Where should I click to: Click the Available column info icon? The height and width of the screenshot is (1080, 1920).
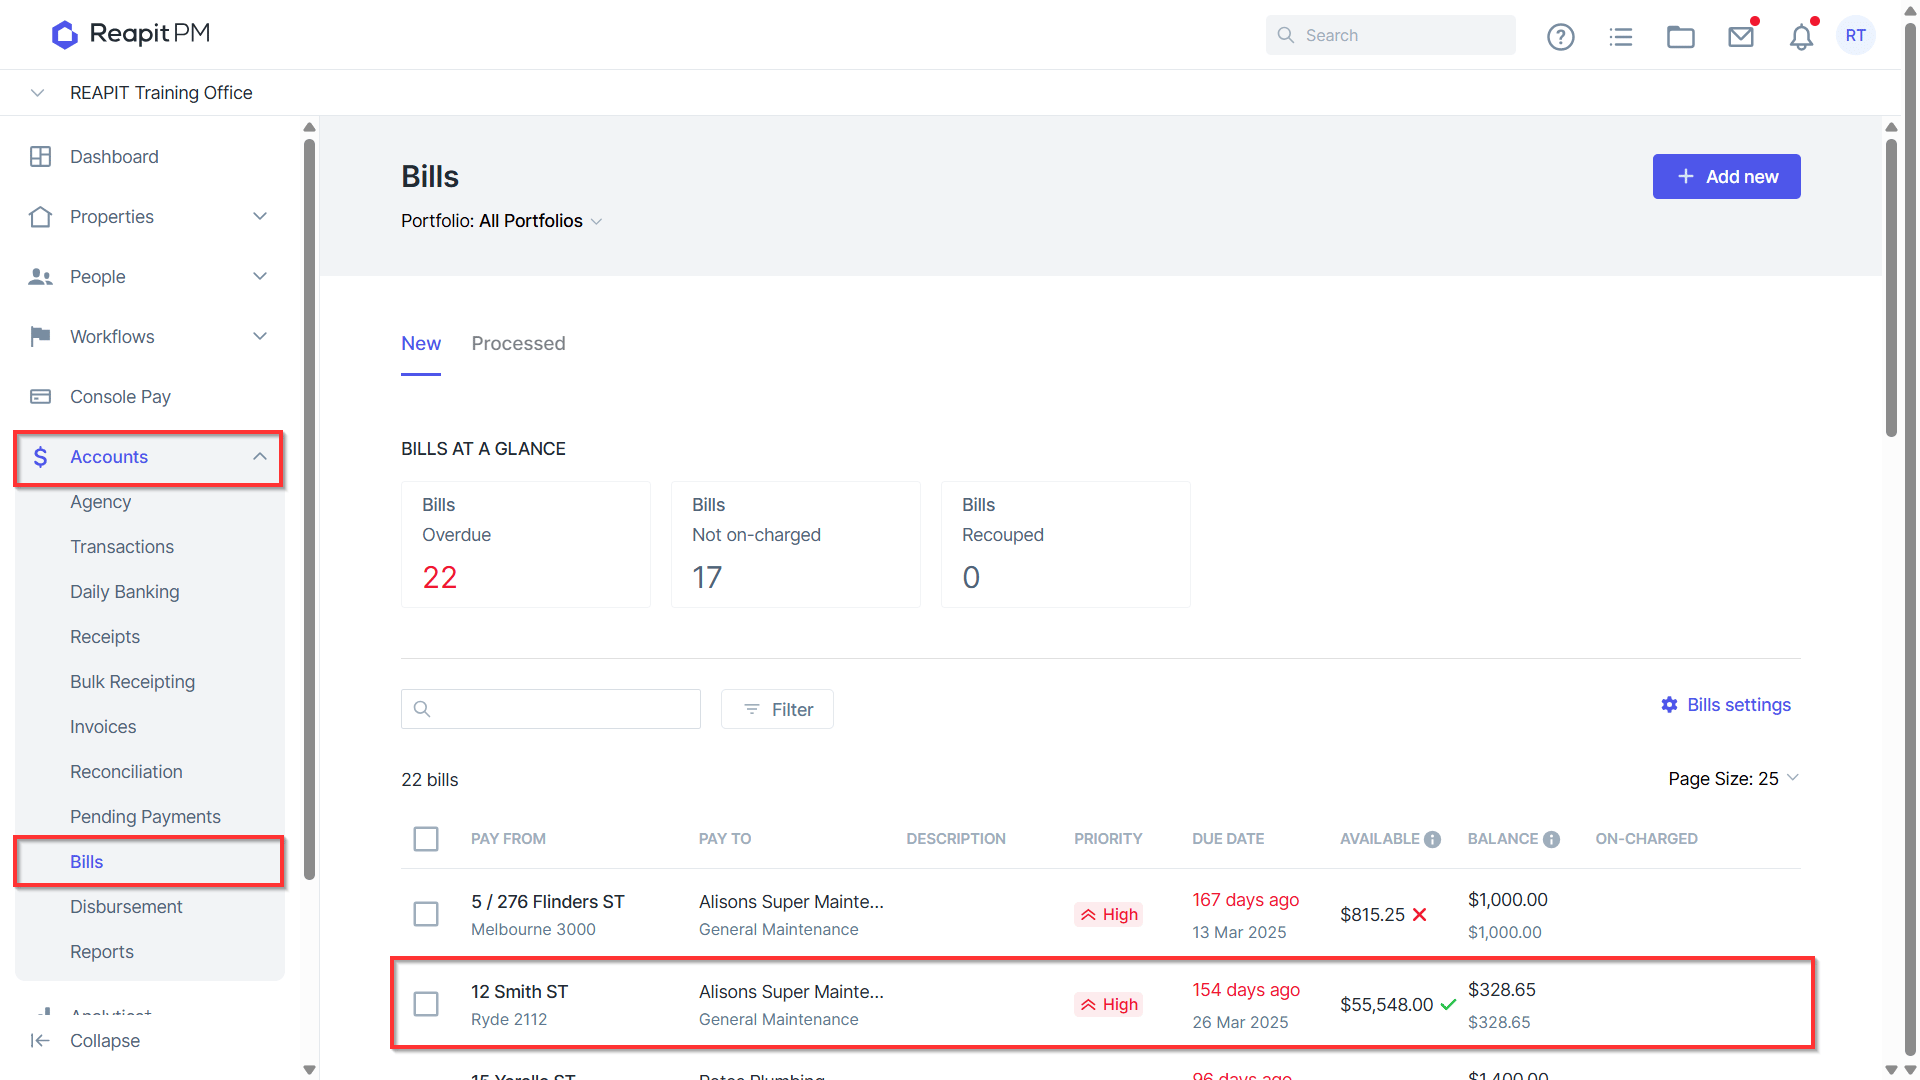[x=1432, y=839]
